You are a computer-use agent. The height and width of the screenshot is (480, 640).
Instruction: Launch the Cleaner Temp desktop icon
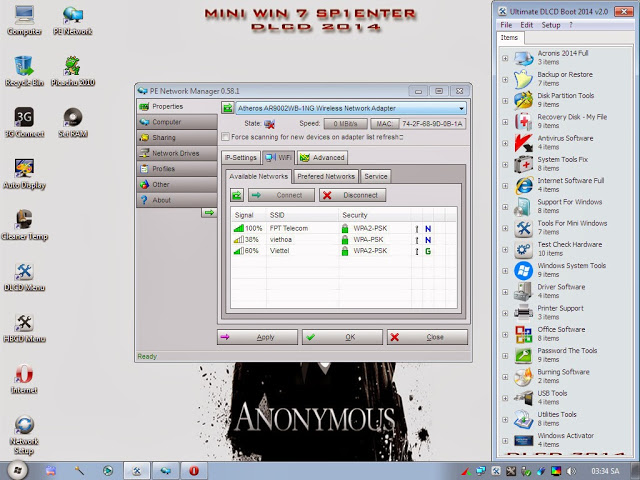coord(24,225)
